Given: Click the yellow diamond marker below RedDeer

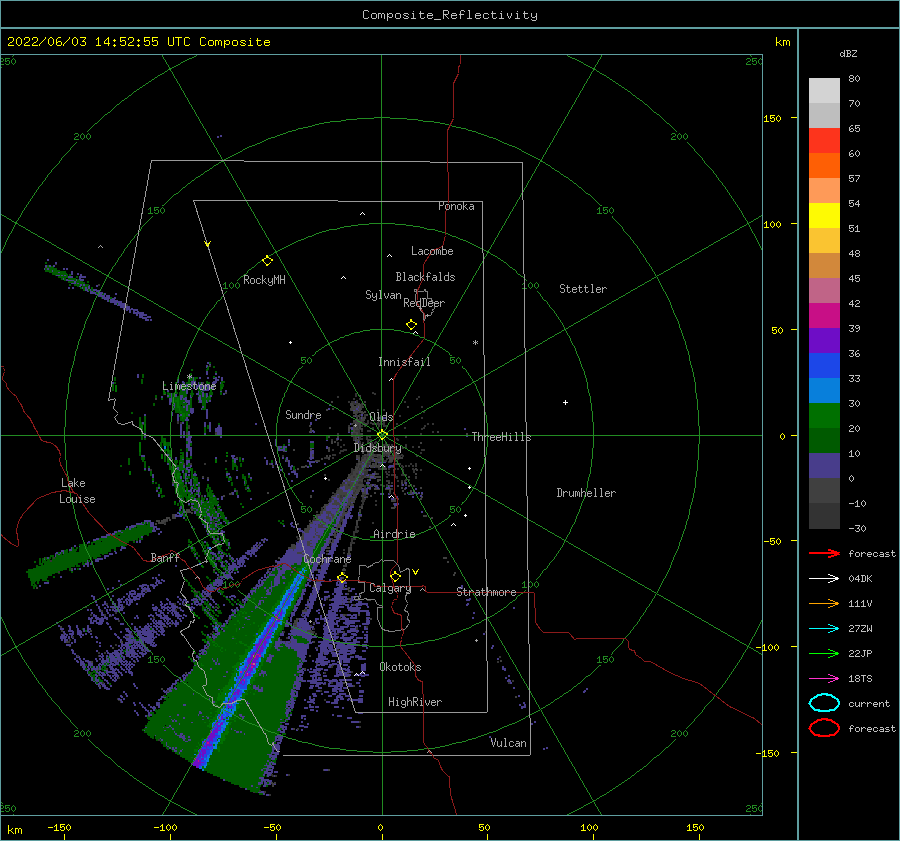Looking at the screenshot, I should click(411, 325).
